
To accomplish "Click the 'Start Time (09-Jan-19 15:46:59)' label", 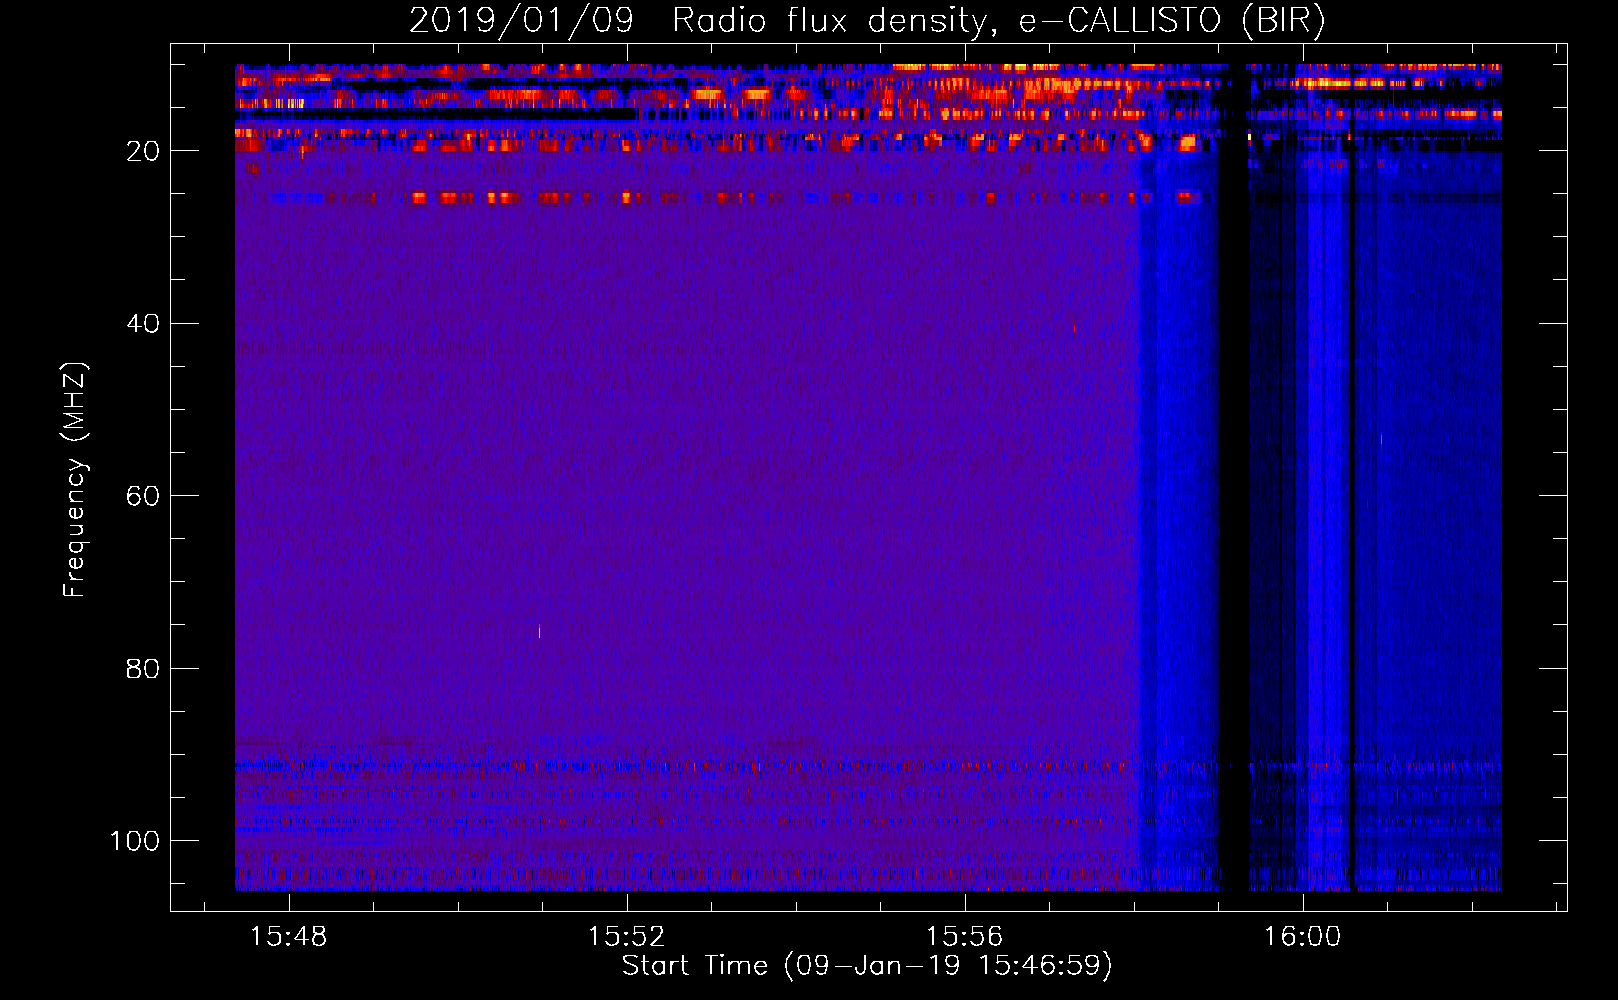I will 867,966.
